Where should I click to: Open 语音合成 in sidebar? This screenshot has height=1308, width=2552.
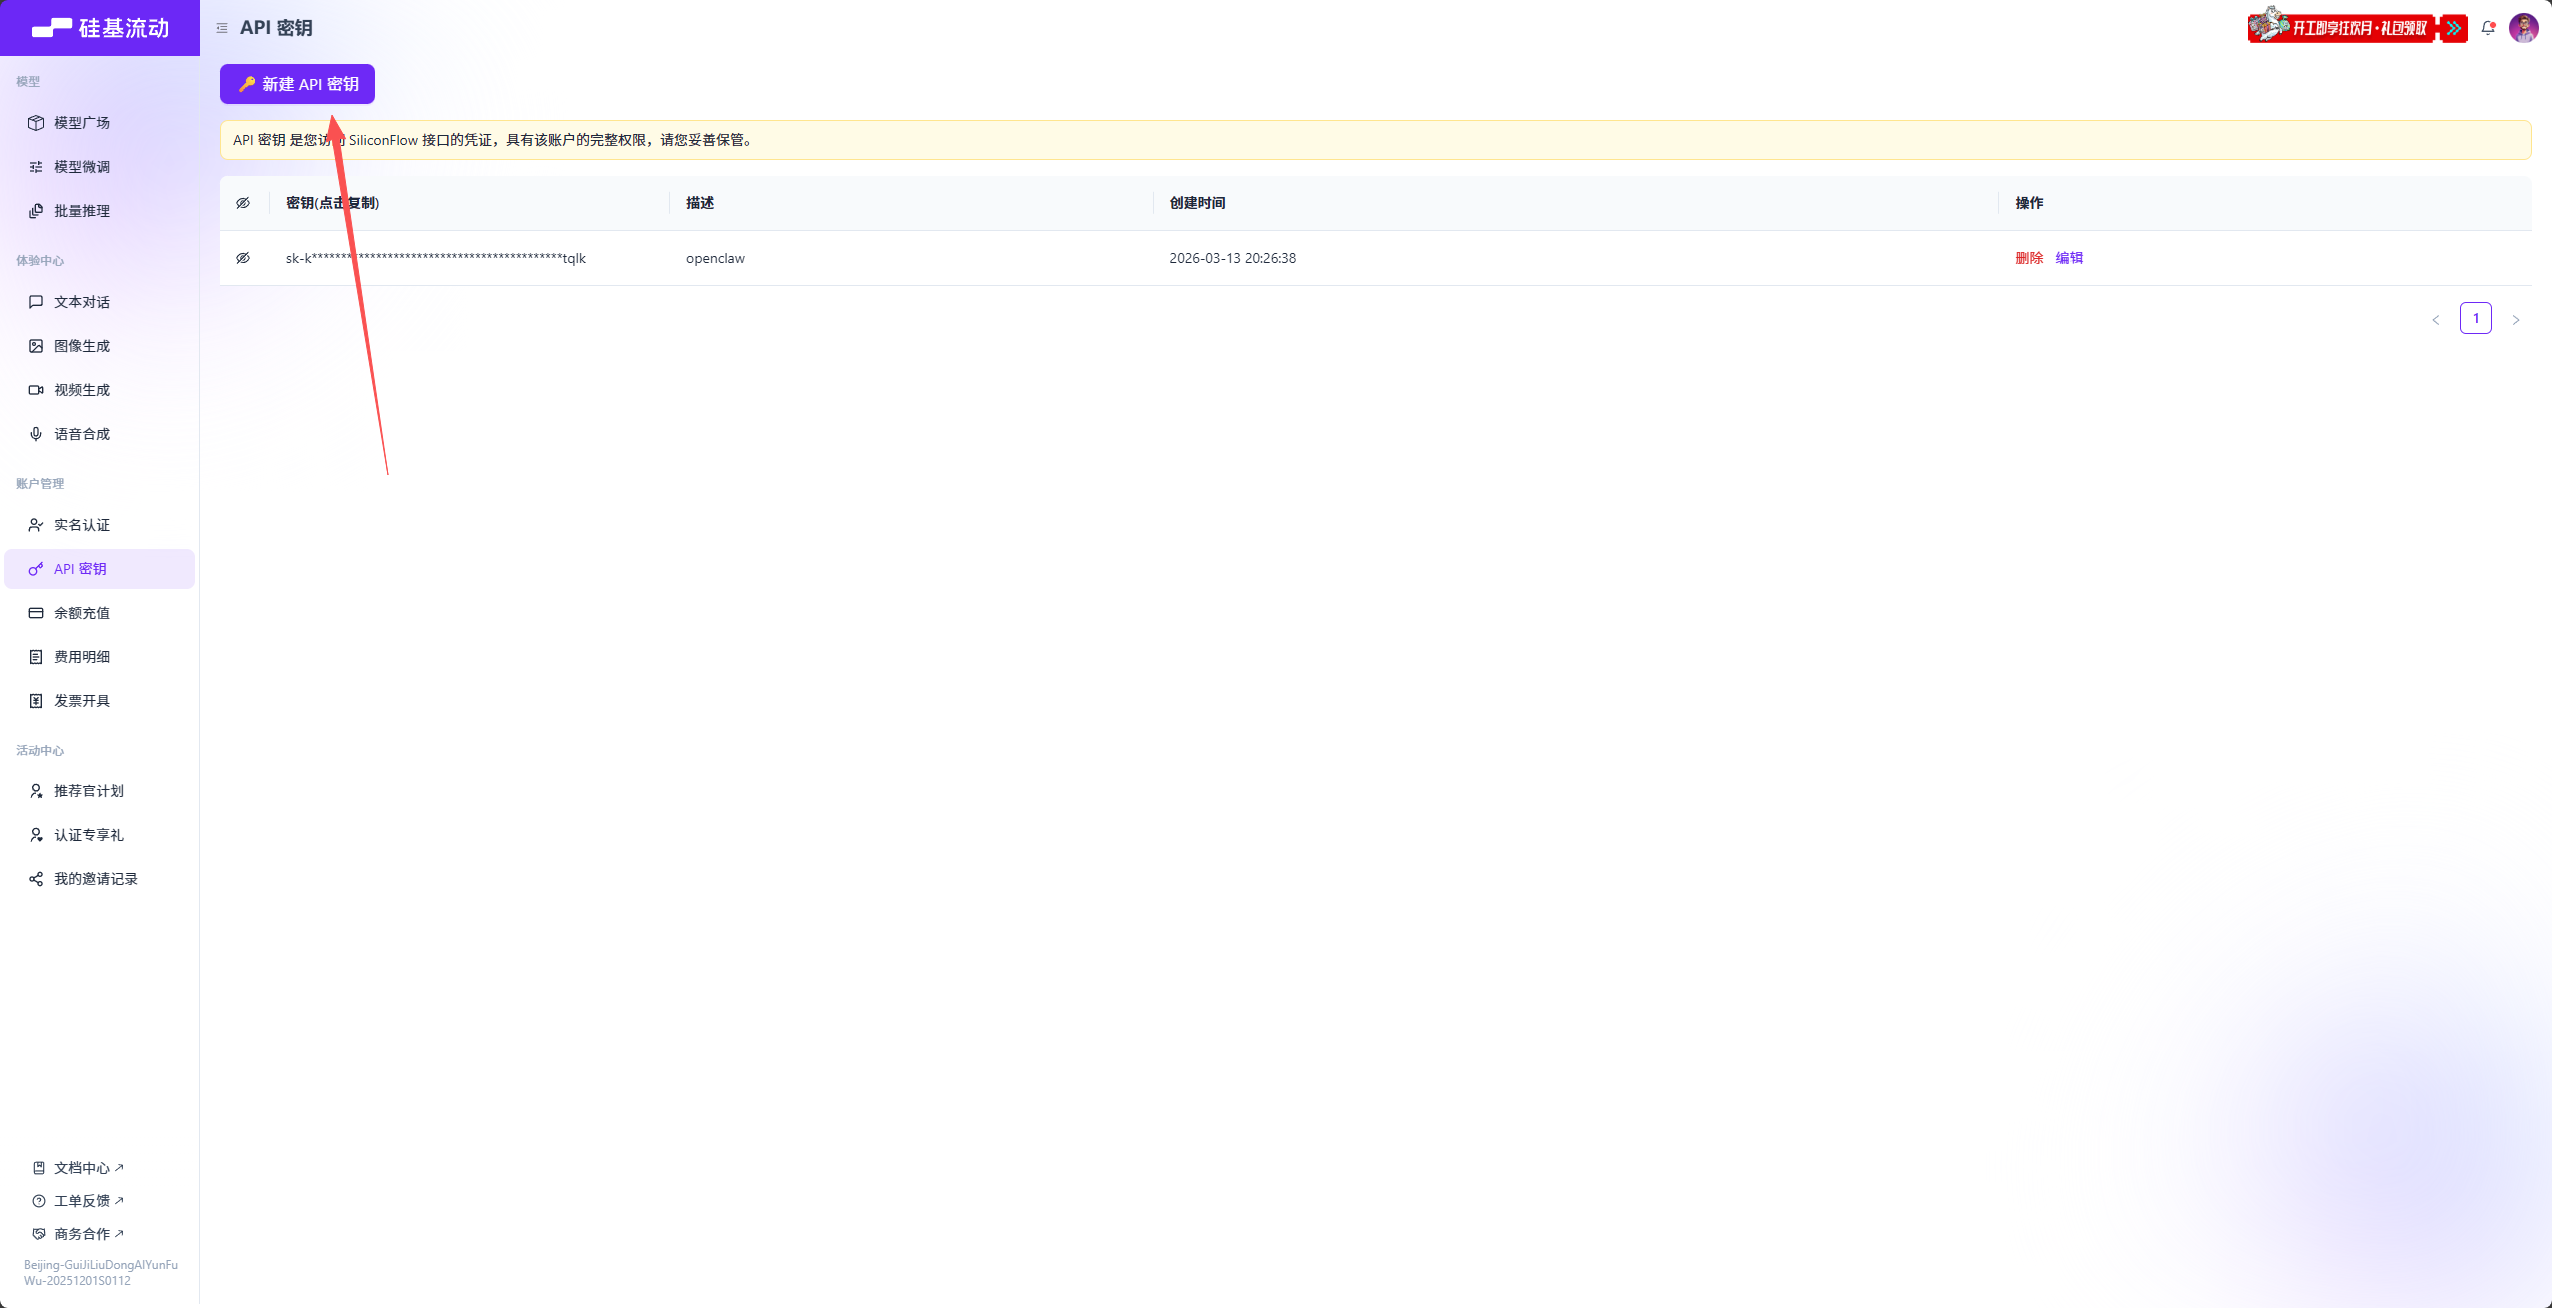82,434
